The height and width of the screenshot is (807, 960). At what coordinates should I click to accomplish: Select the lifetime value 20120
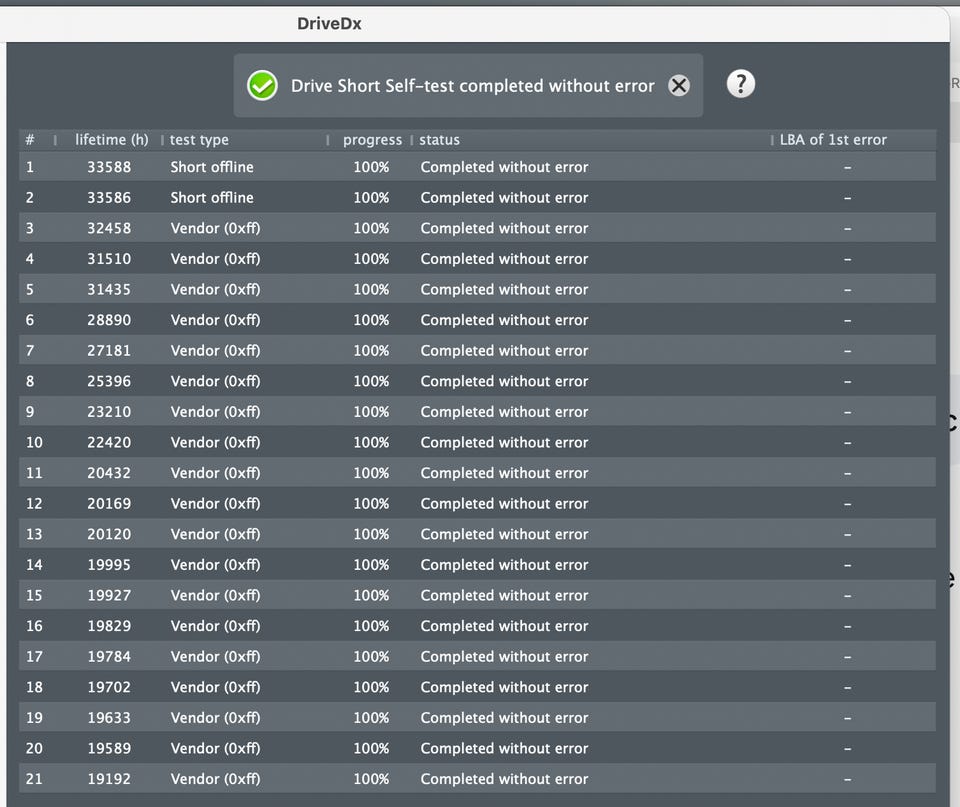pyautogui.click(x=109, y=535)
